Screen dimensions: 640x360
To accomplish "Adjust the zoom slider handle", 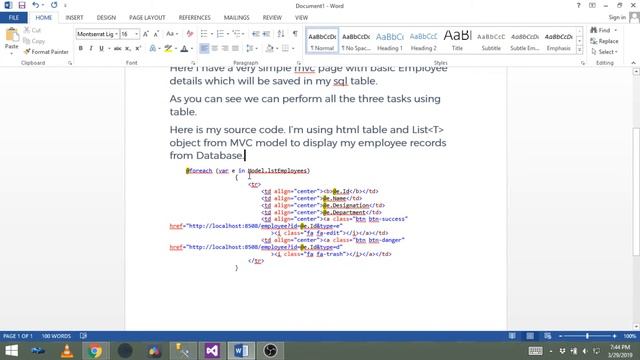I will [x=587, y=336].
